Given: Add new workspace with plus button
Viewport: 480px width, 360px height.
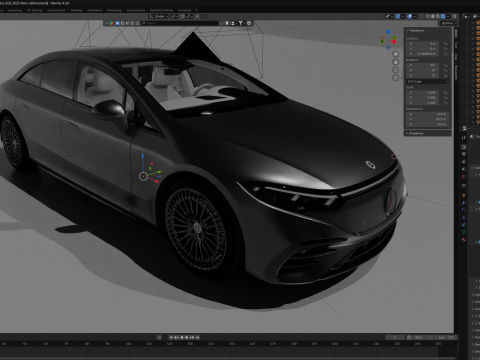Looking at the screenshot, I should point(196,10).
